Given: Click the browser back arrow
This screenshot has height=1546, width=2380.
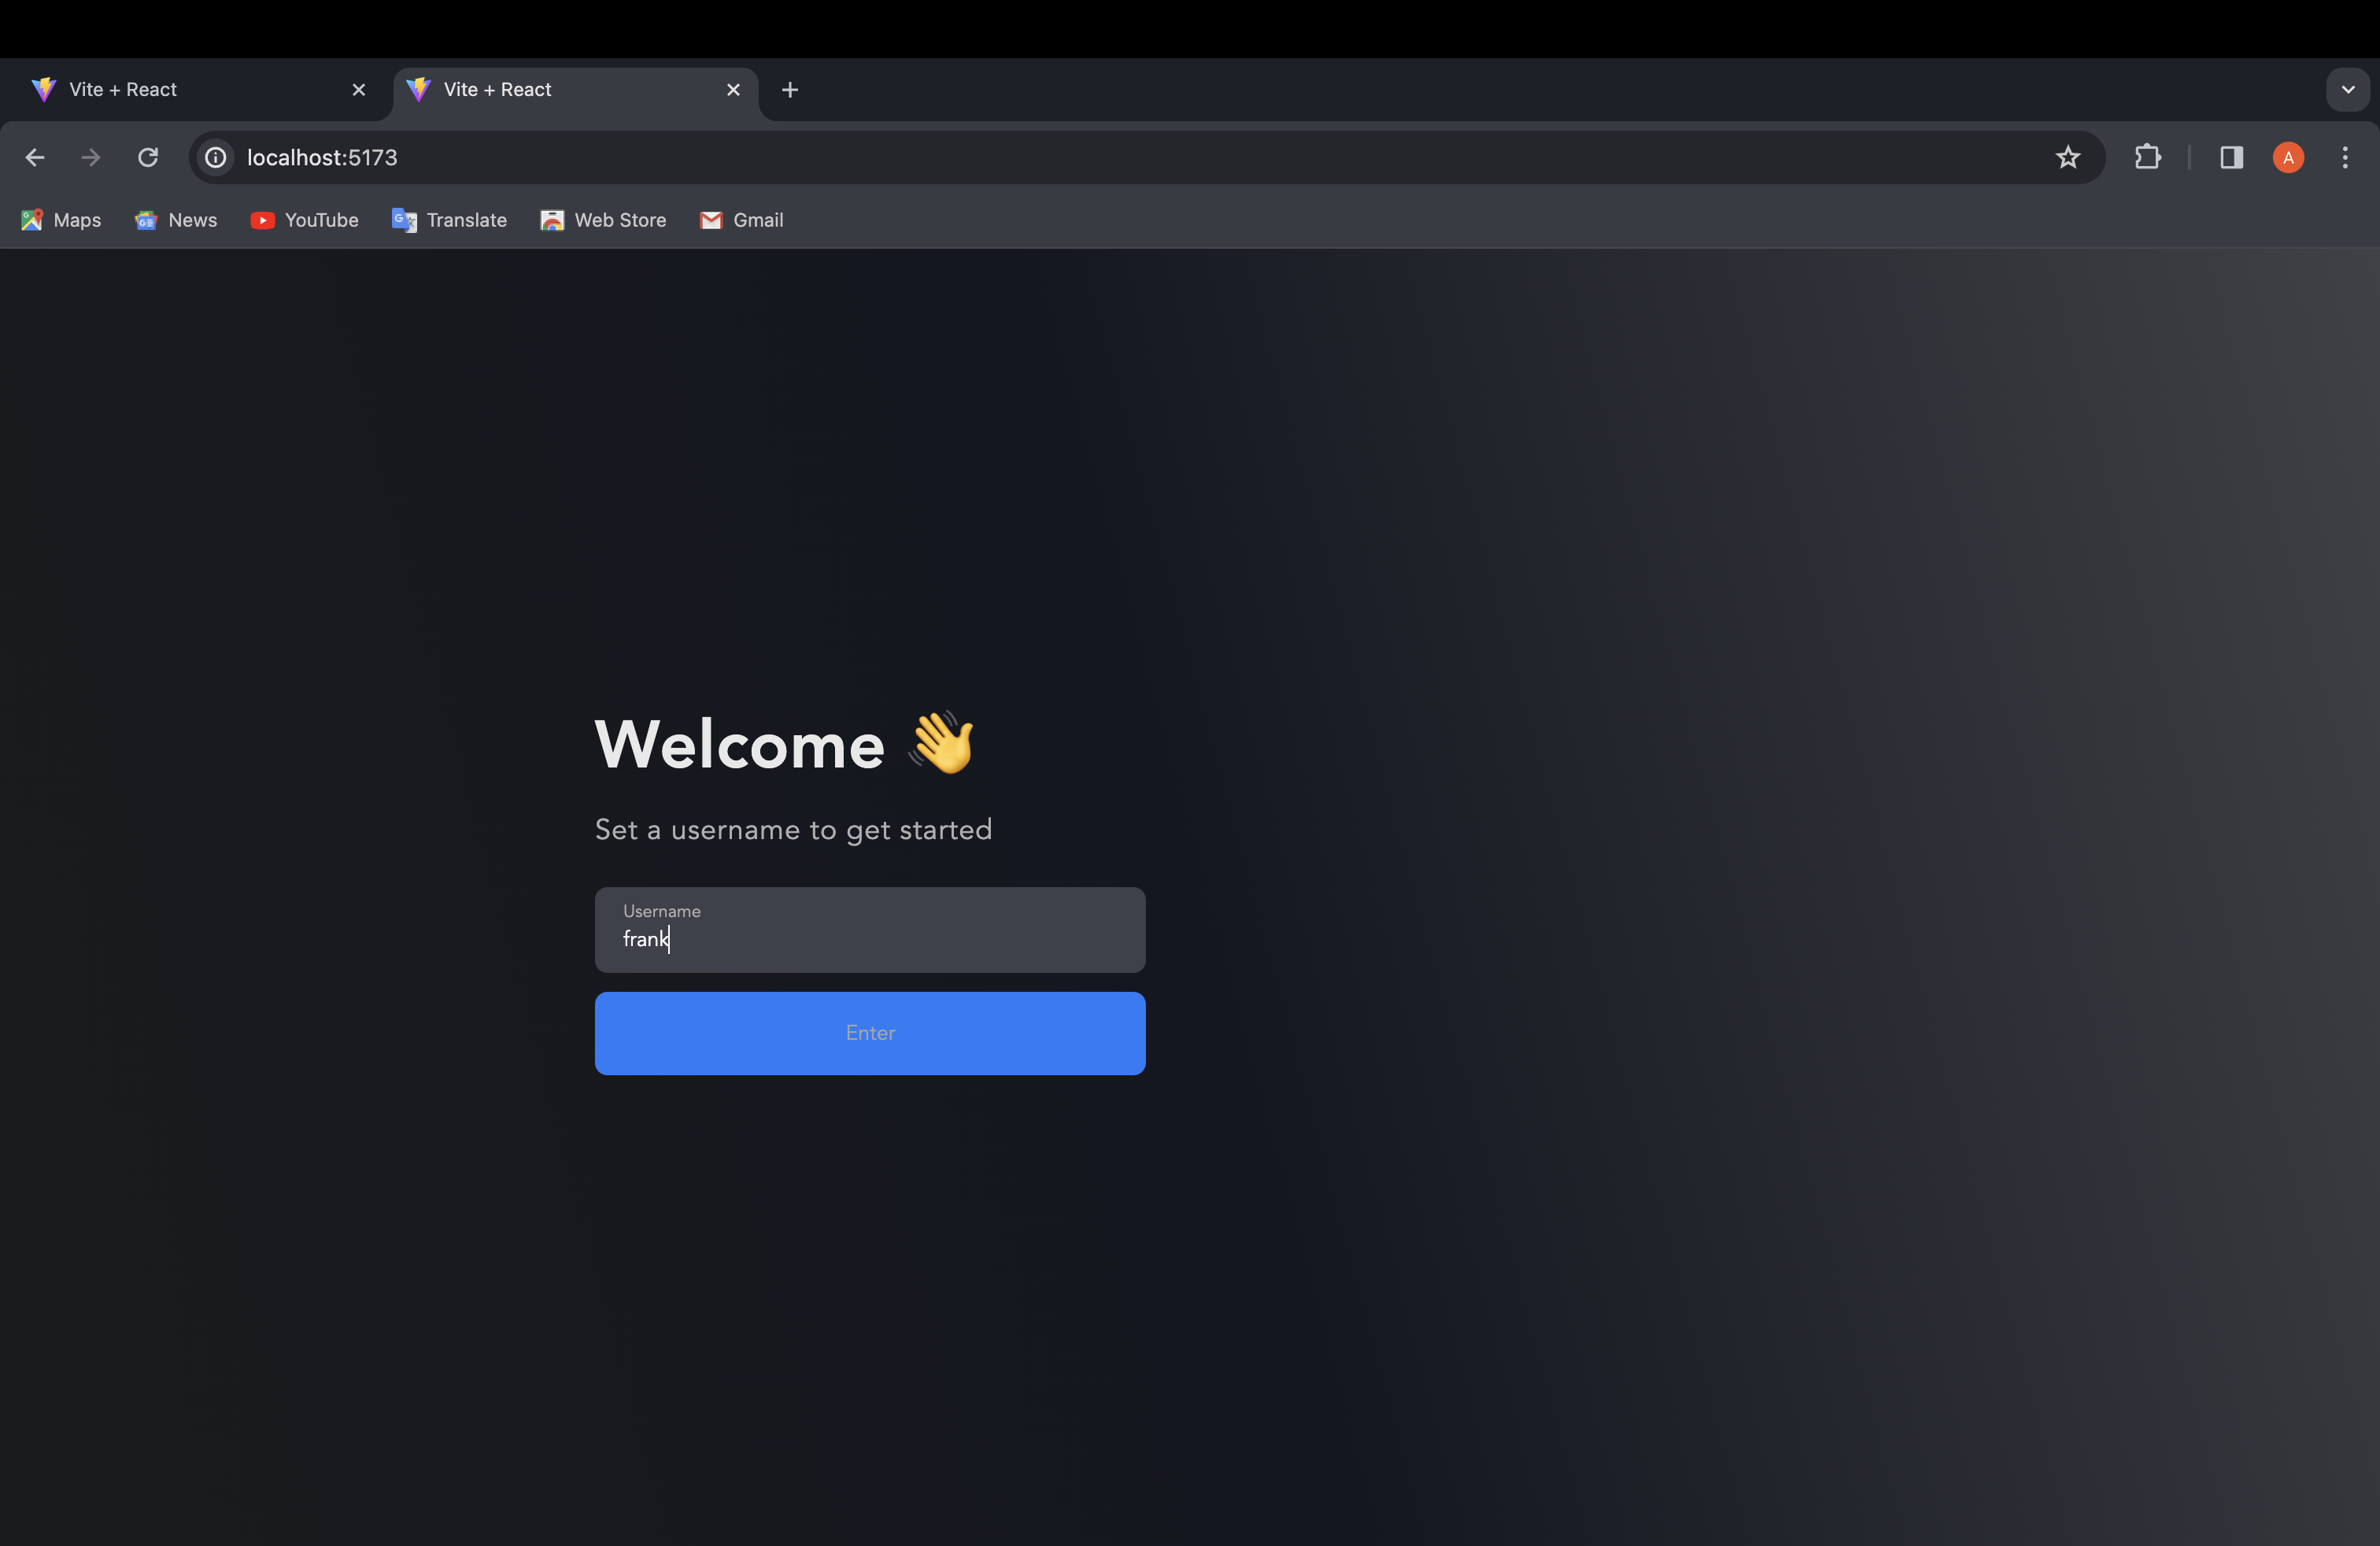Looking at the screenshot, I should click(35, 158).
